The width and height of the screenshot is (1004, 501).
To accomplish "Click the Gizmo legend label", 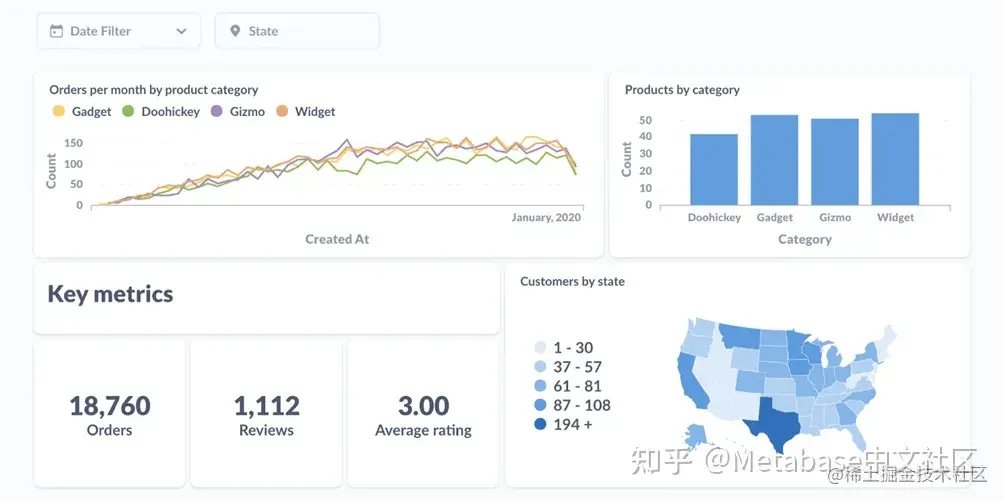I will [x=247, y=111].
